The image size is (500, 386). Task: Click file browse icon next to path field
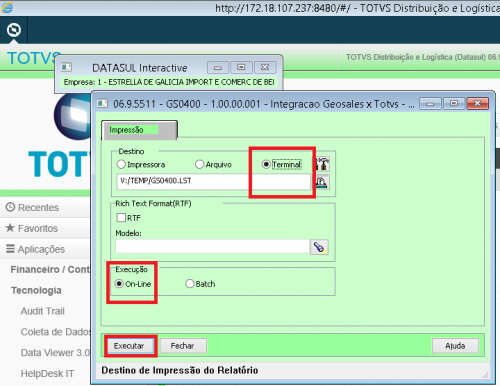point(322,182)
